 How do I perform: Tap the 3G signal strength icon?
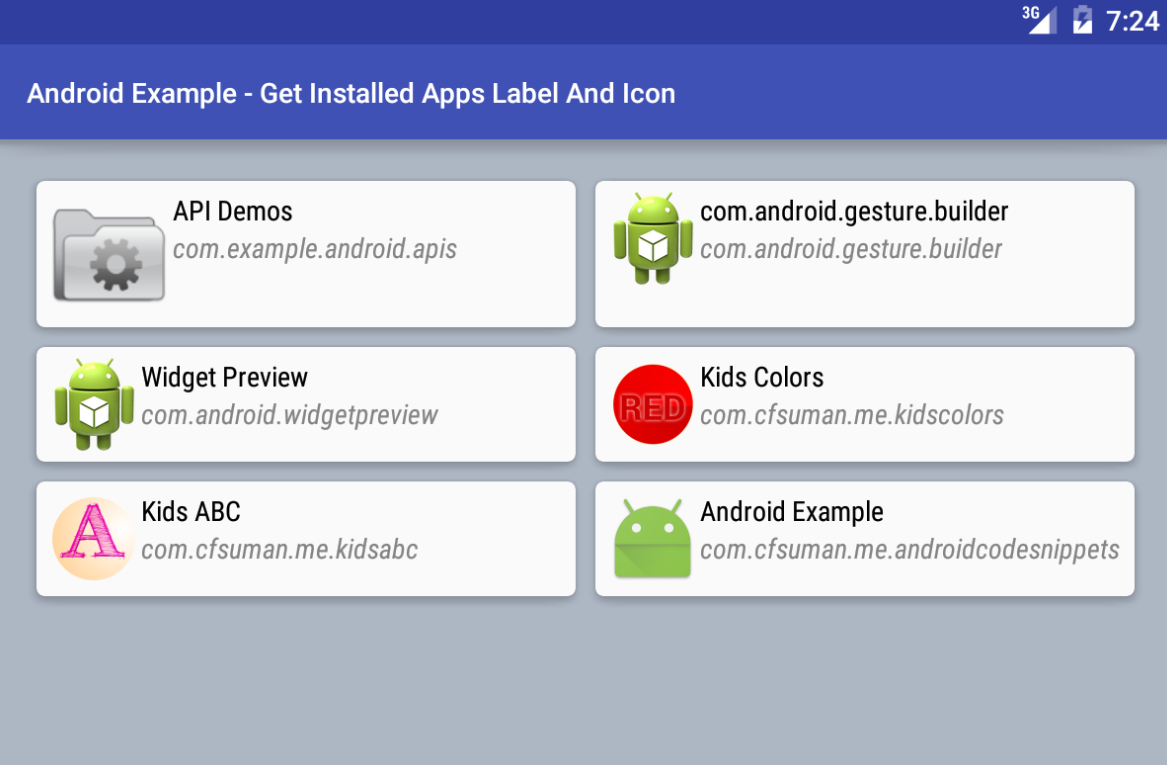pos(1040,19)
